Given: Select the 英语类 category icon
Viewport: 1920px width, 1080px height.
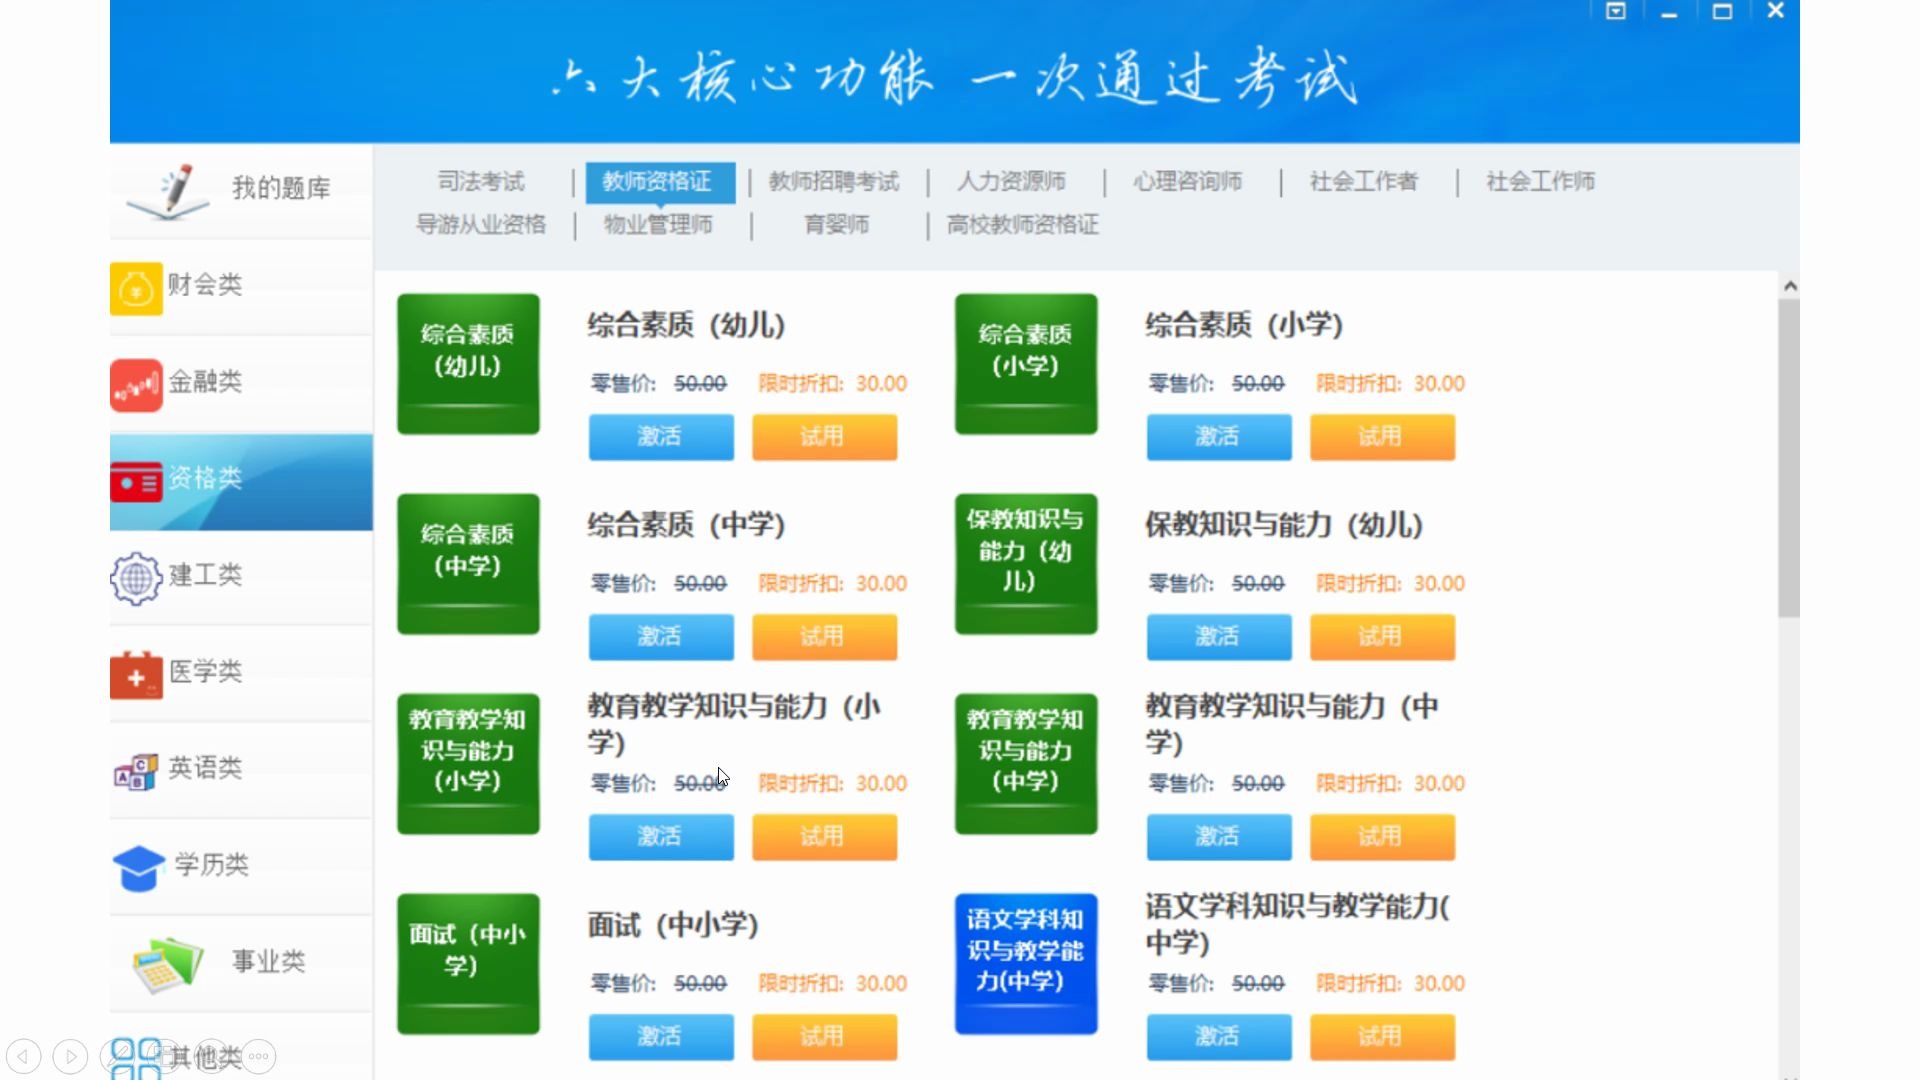Looking at the screenshot, I should click(136, 767).
